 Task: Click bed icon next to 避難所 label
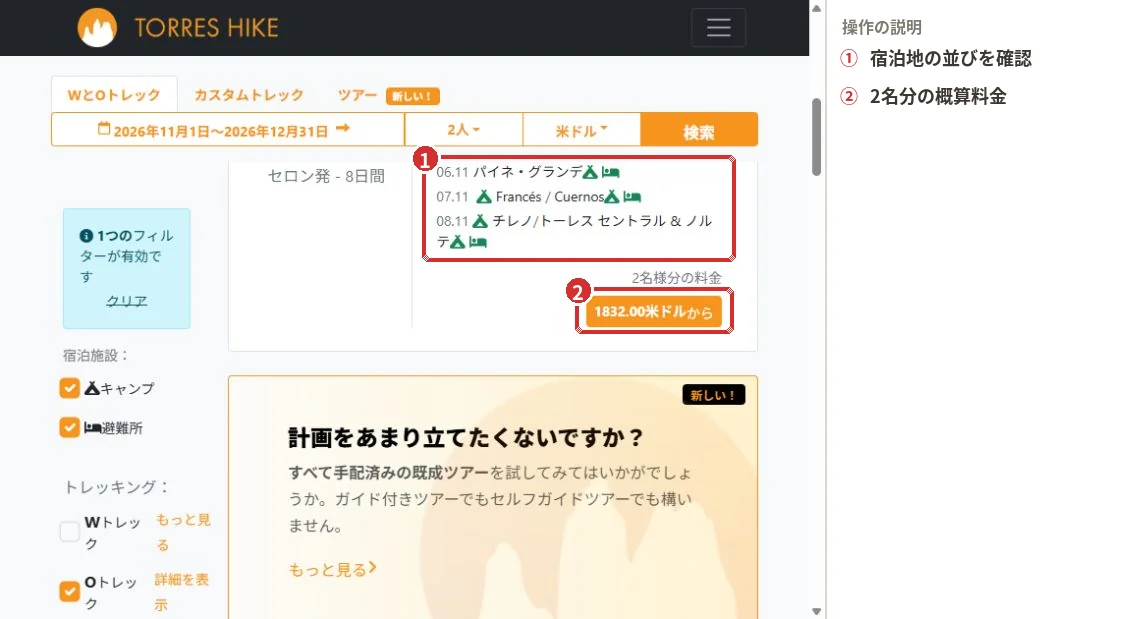click(92, 428)
